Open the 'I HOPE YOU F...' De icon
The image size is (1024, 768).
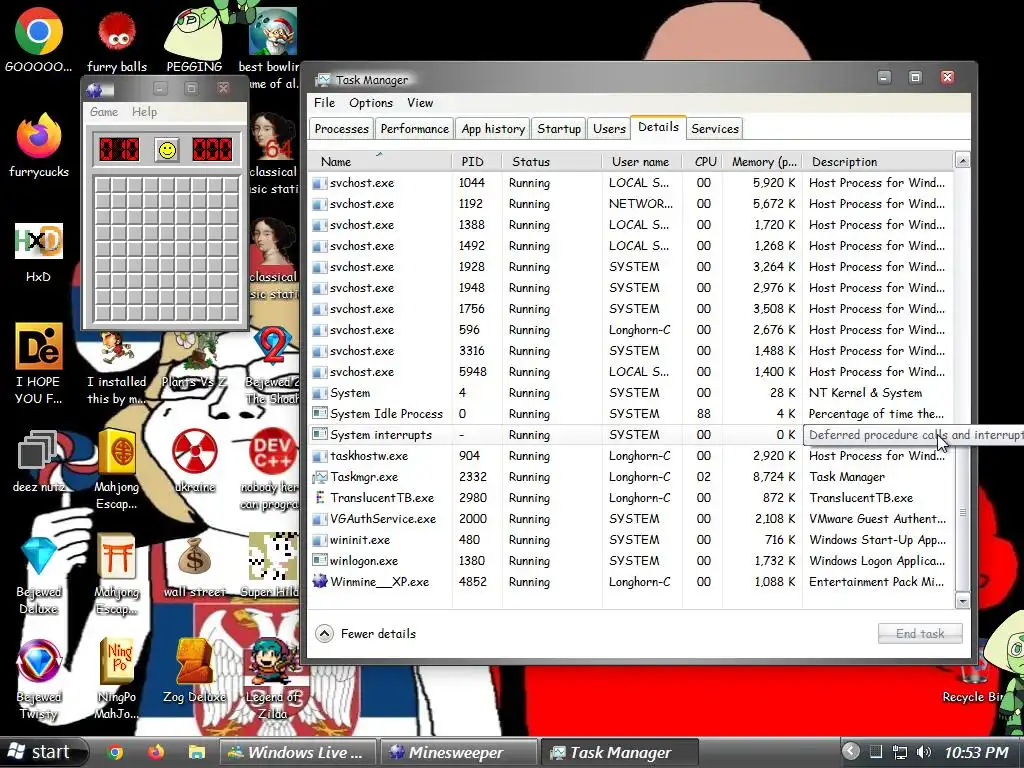click(x=39, y=362)
